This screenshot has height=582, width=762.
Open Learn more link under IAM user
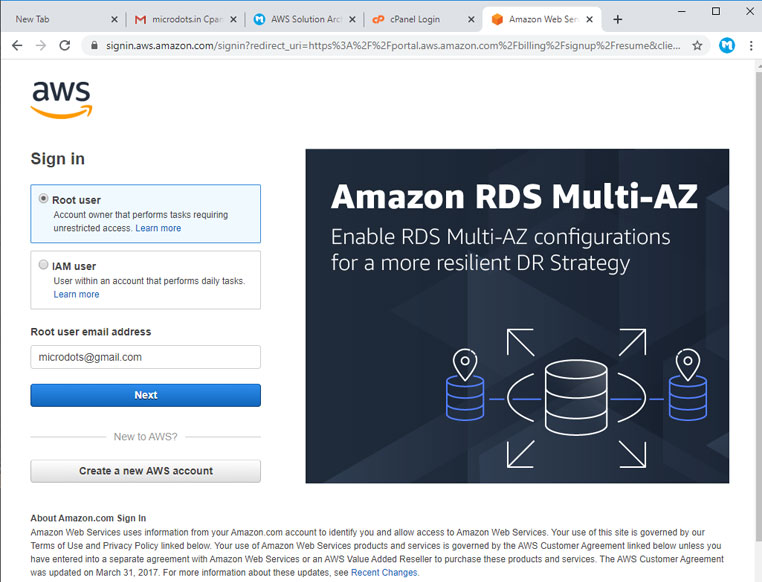(76, 294)
